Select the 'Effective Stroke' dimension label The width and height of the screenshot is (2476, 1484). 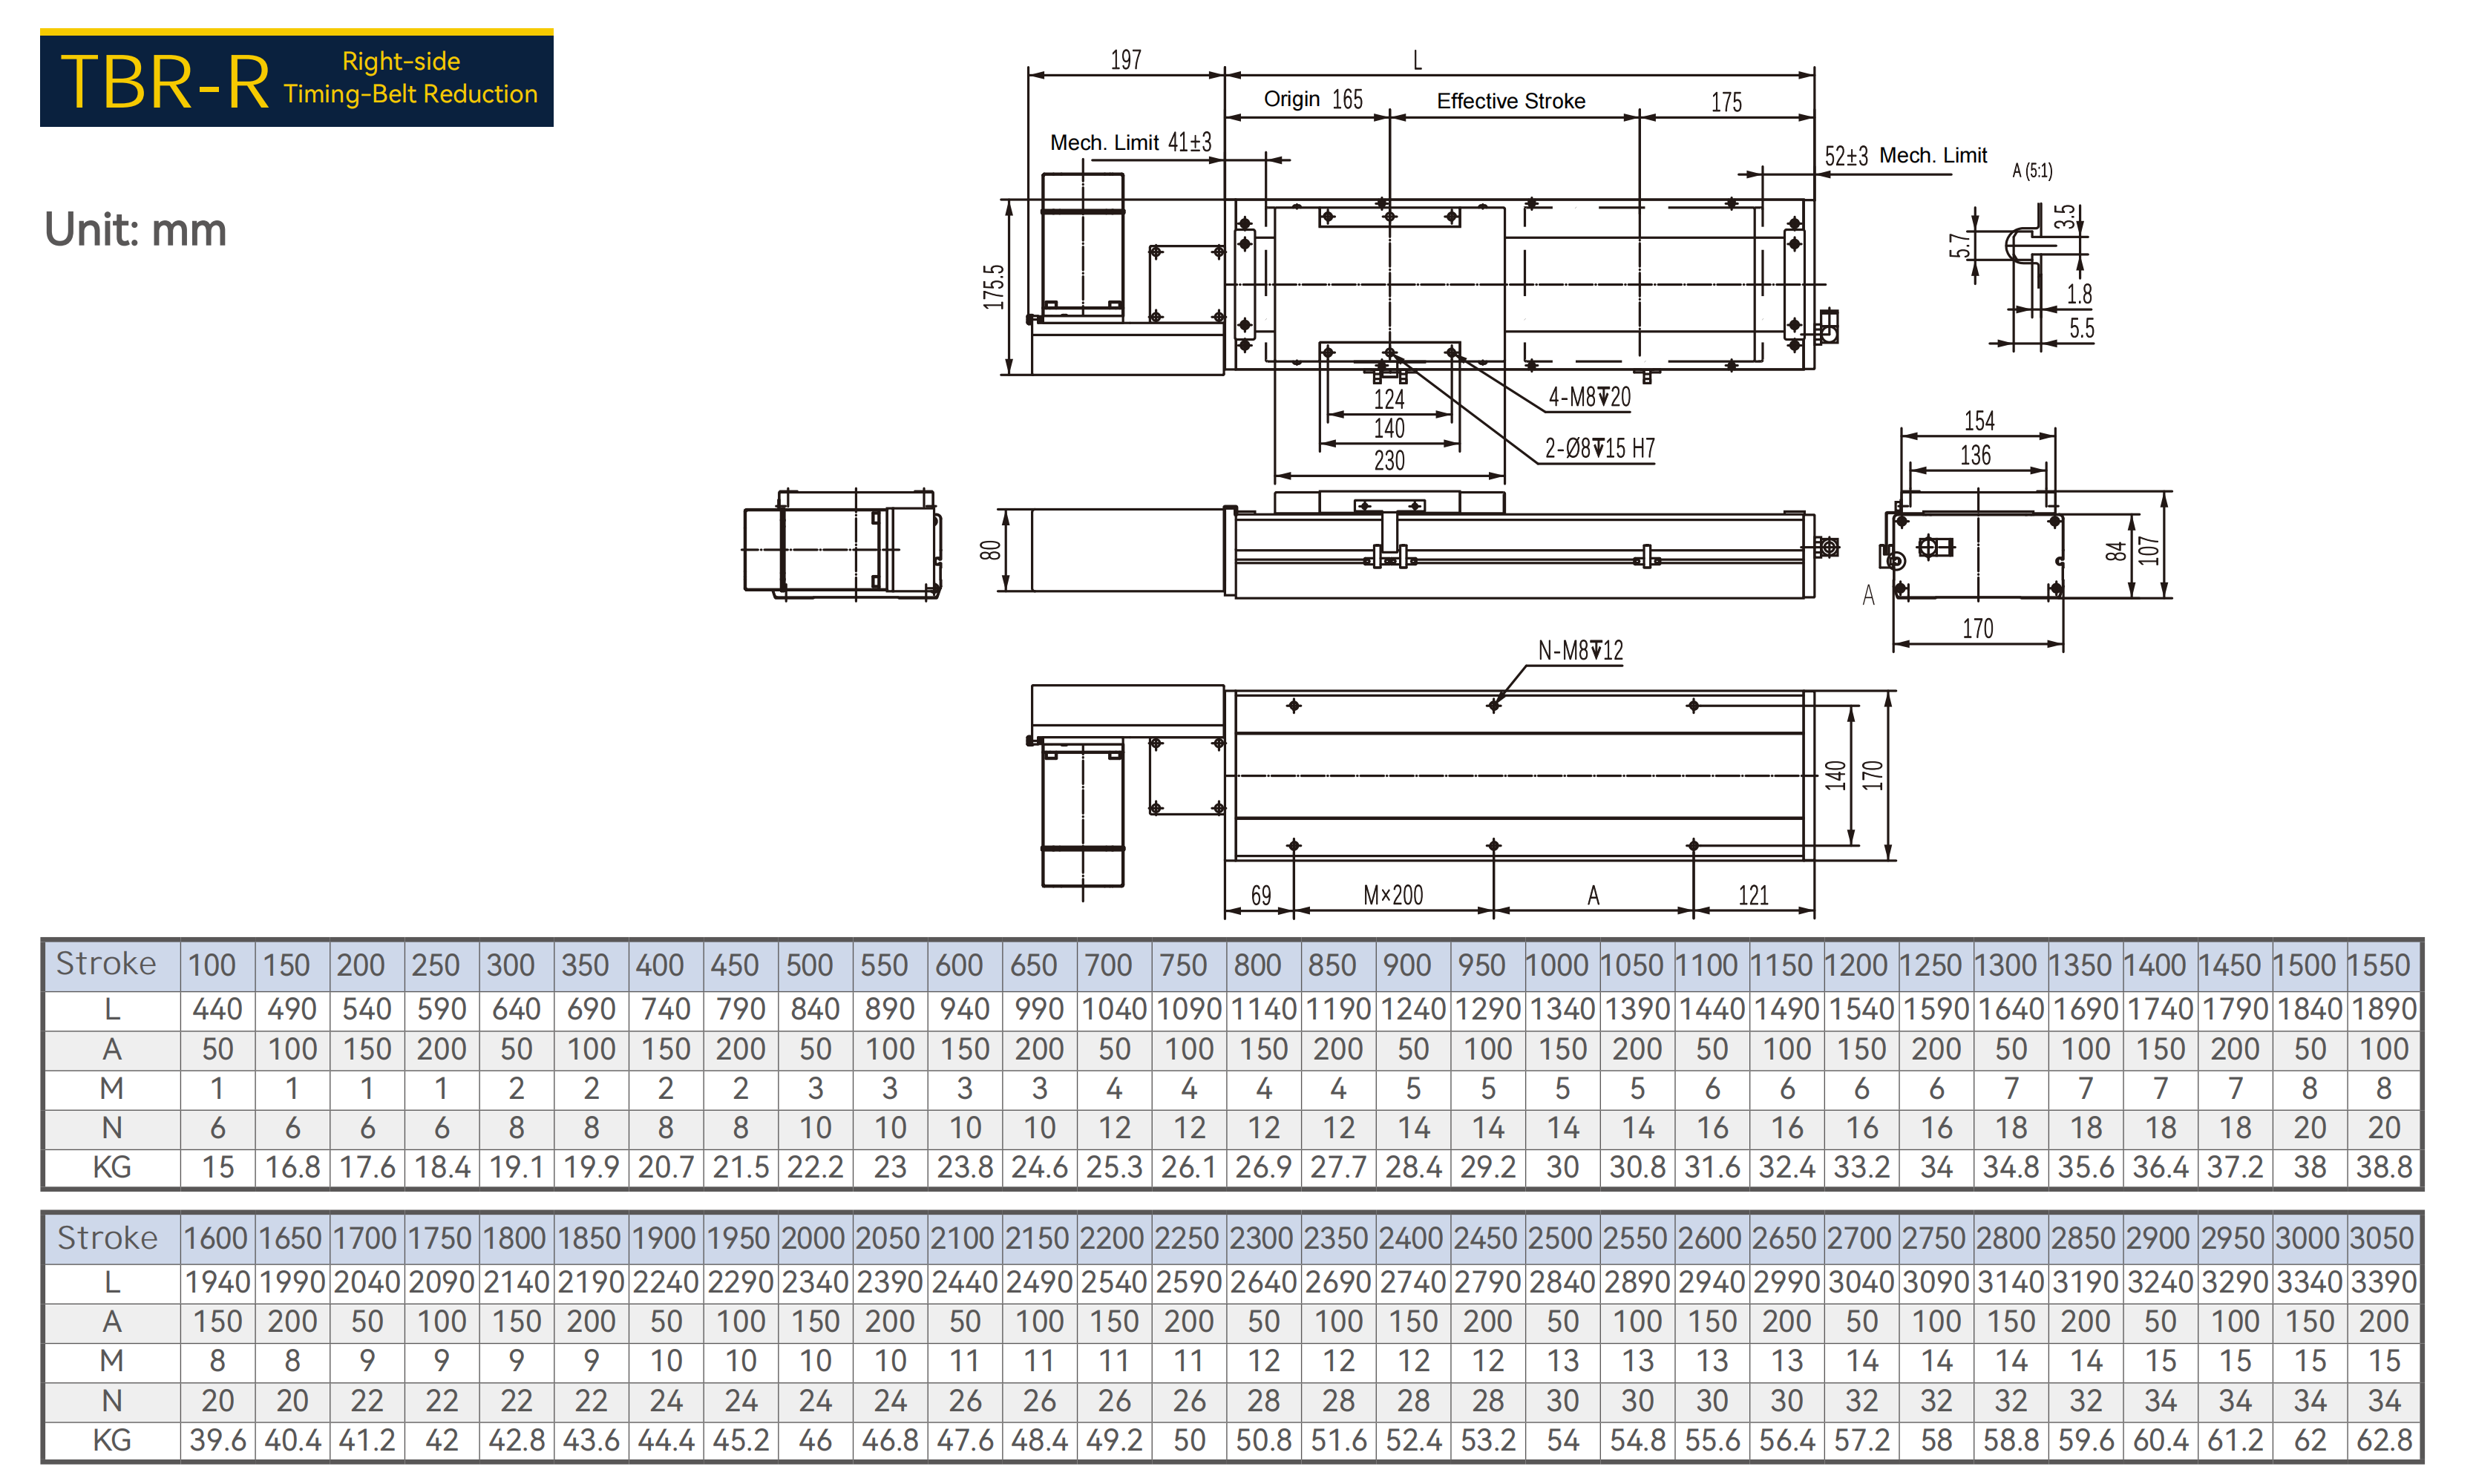[x=1511, y=101]
